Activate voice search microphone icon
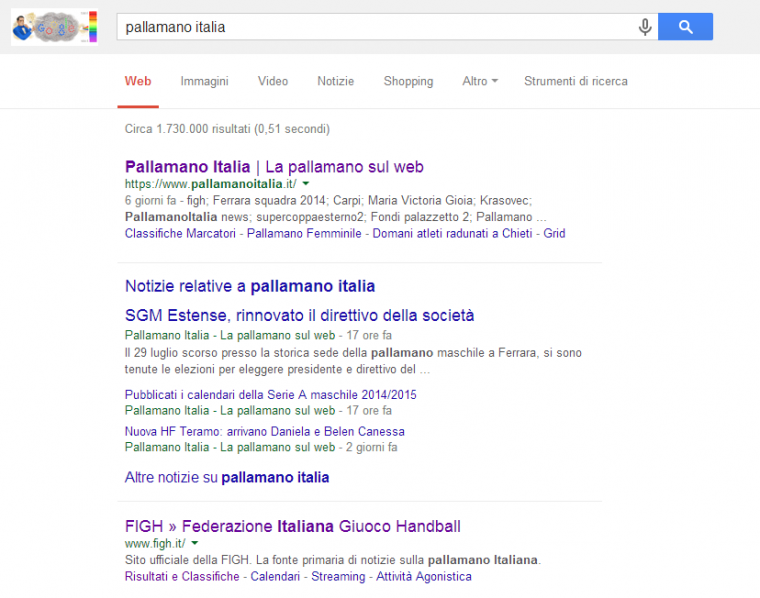Screen dimensions: 760x598 [x=645, y=27]
